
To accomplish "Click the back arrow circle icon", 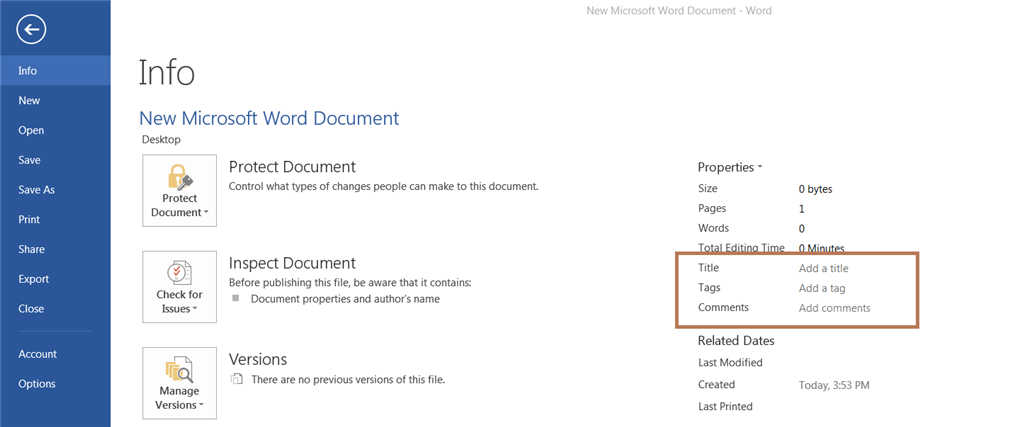I will (x=31, y=29).
